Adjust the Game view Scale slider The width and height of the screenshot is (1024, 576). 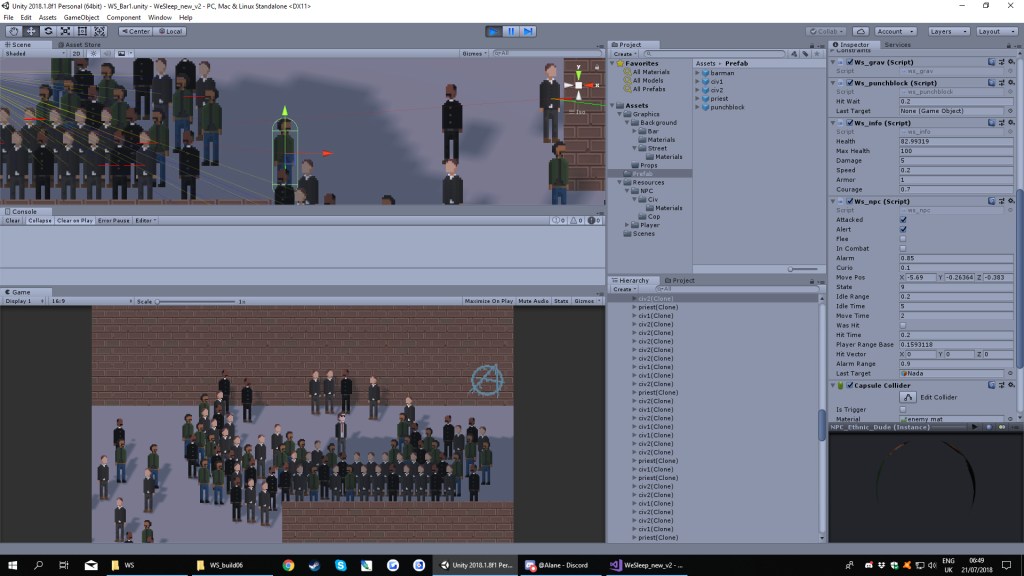click(190, 300)
